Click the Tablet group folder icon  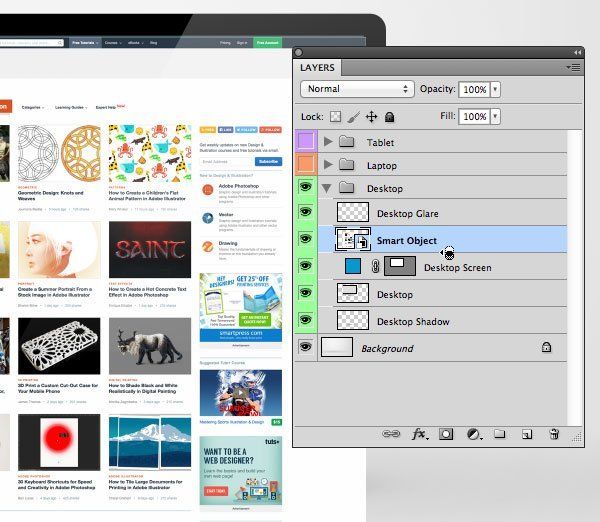click(x=347, y=142)
